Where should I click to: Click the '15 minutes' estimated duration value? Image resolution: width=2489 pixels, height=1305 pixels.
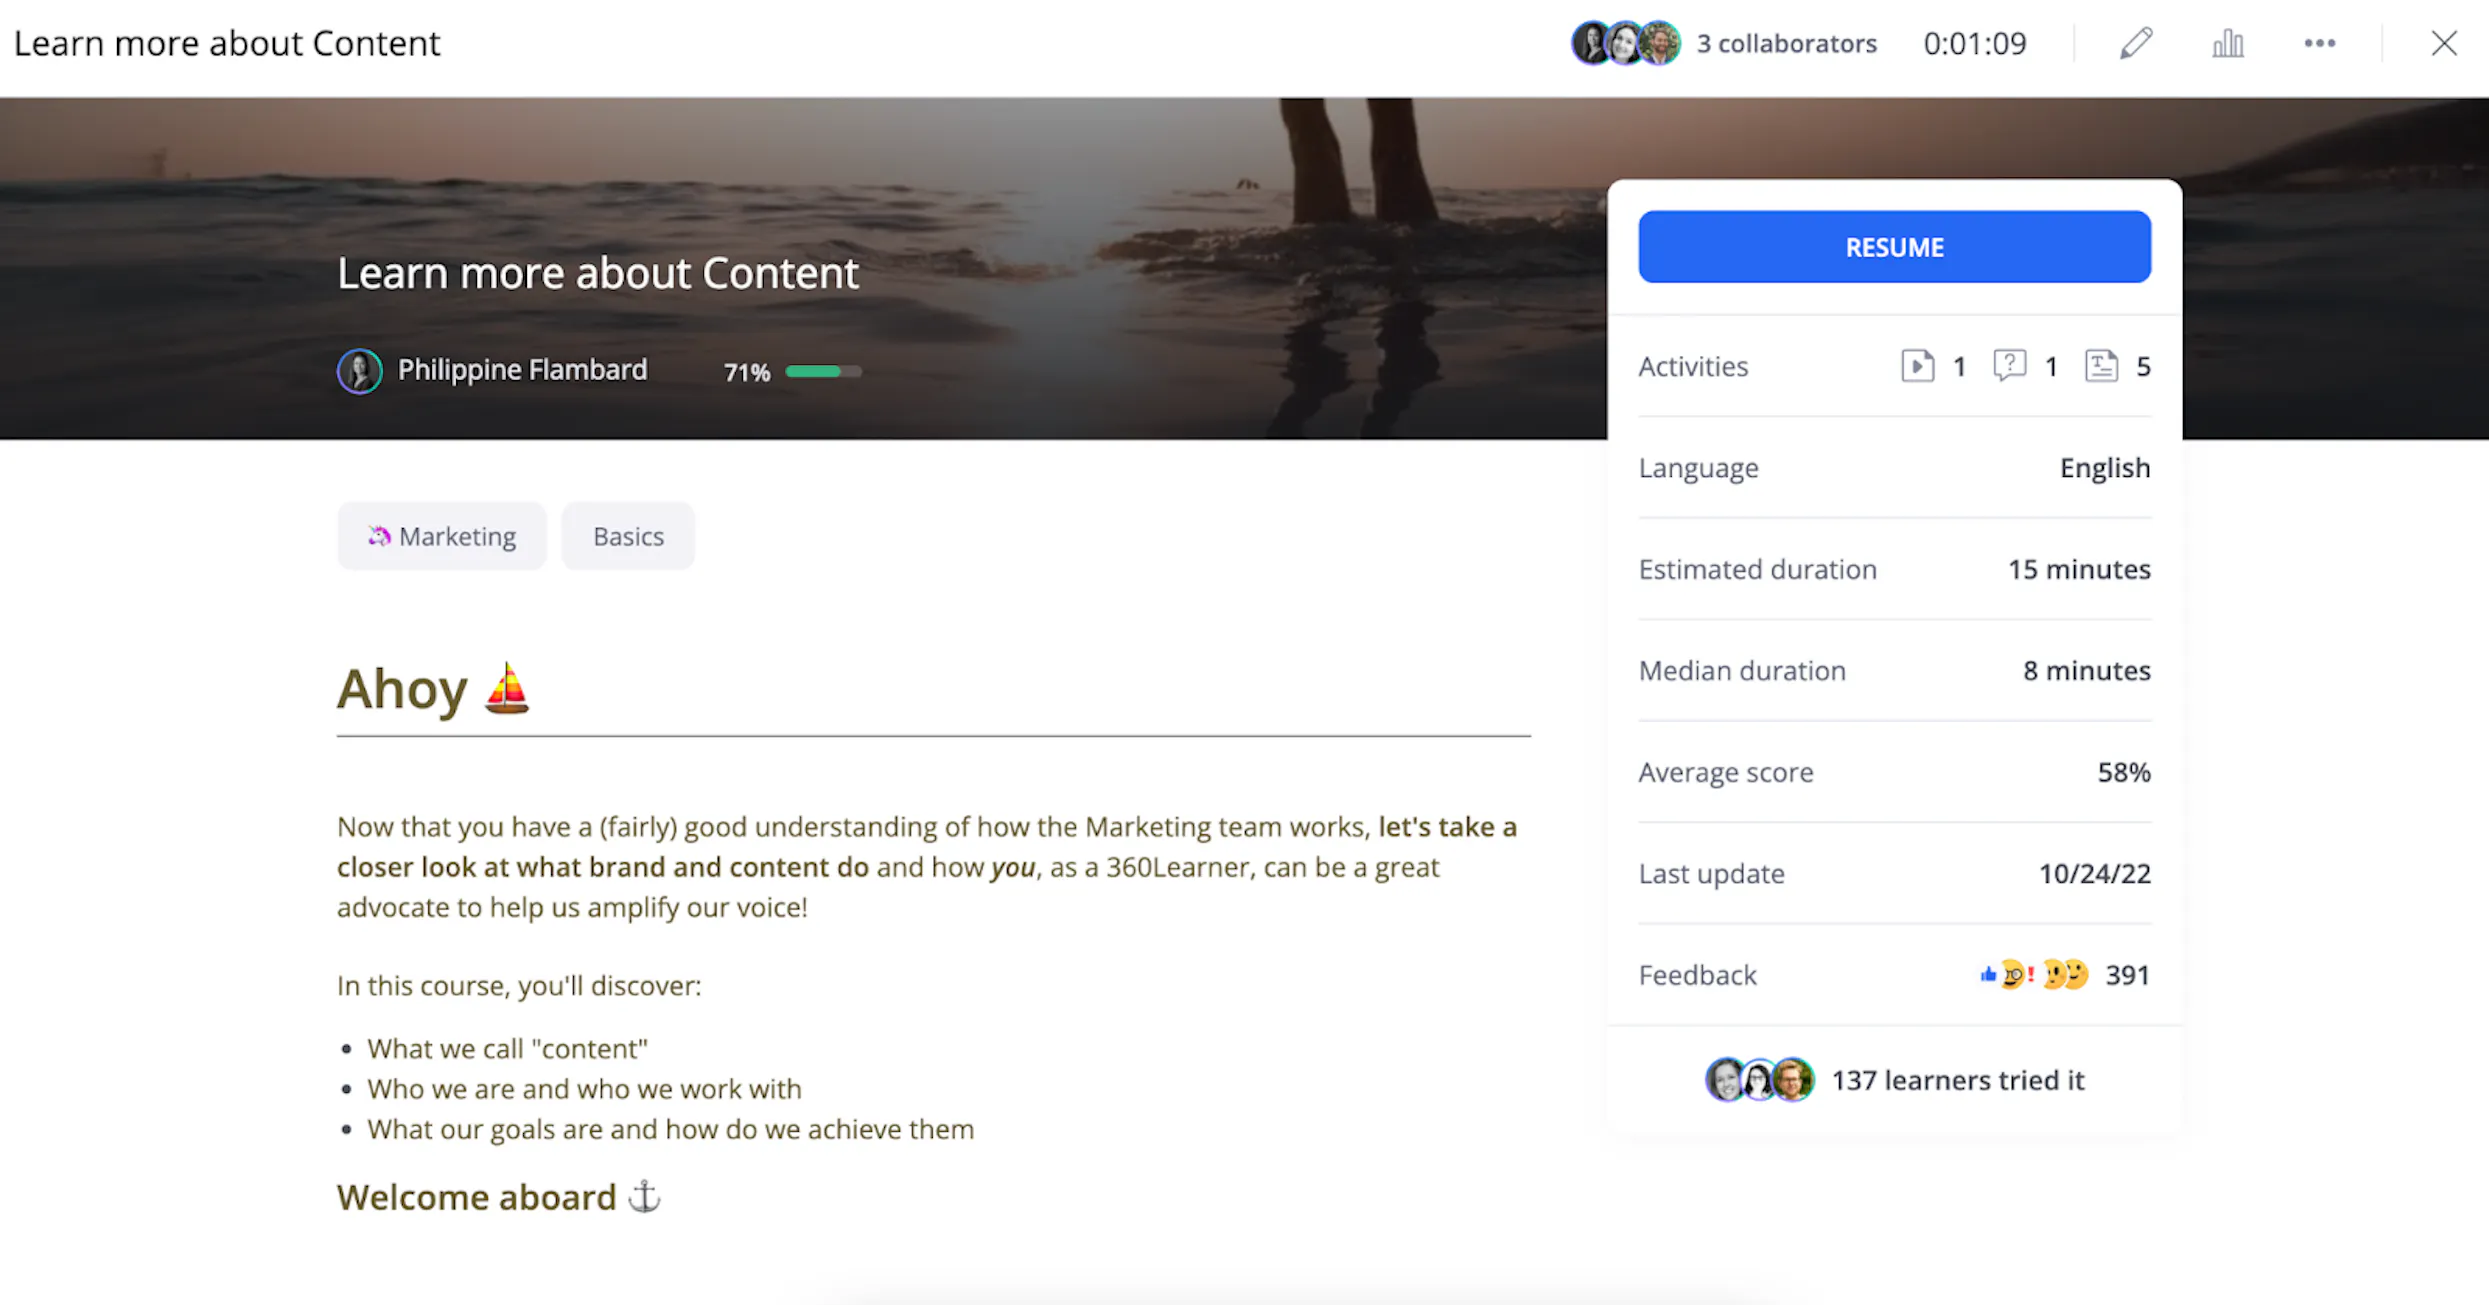2079,569
